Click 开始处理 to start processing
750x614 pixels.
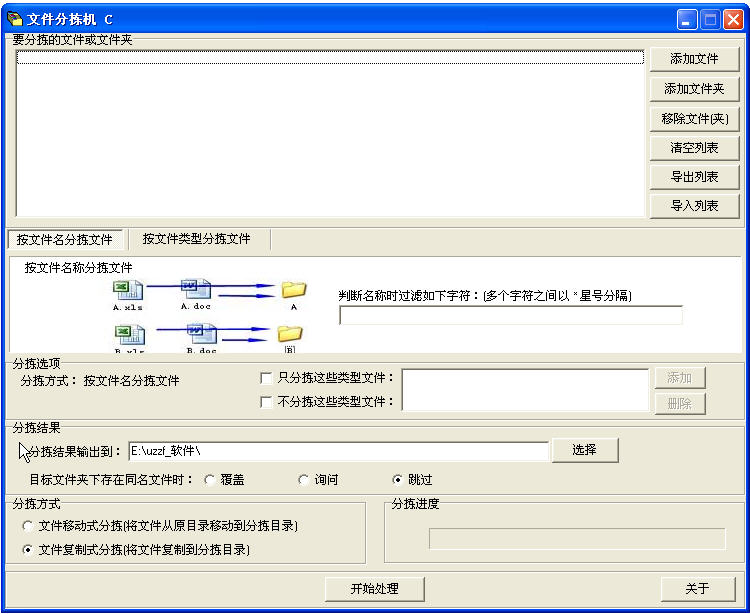coord(375,589)
